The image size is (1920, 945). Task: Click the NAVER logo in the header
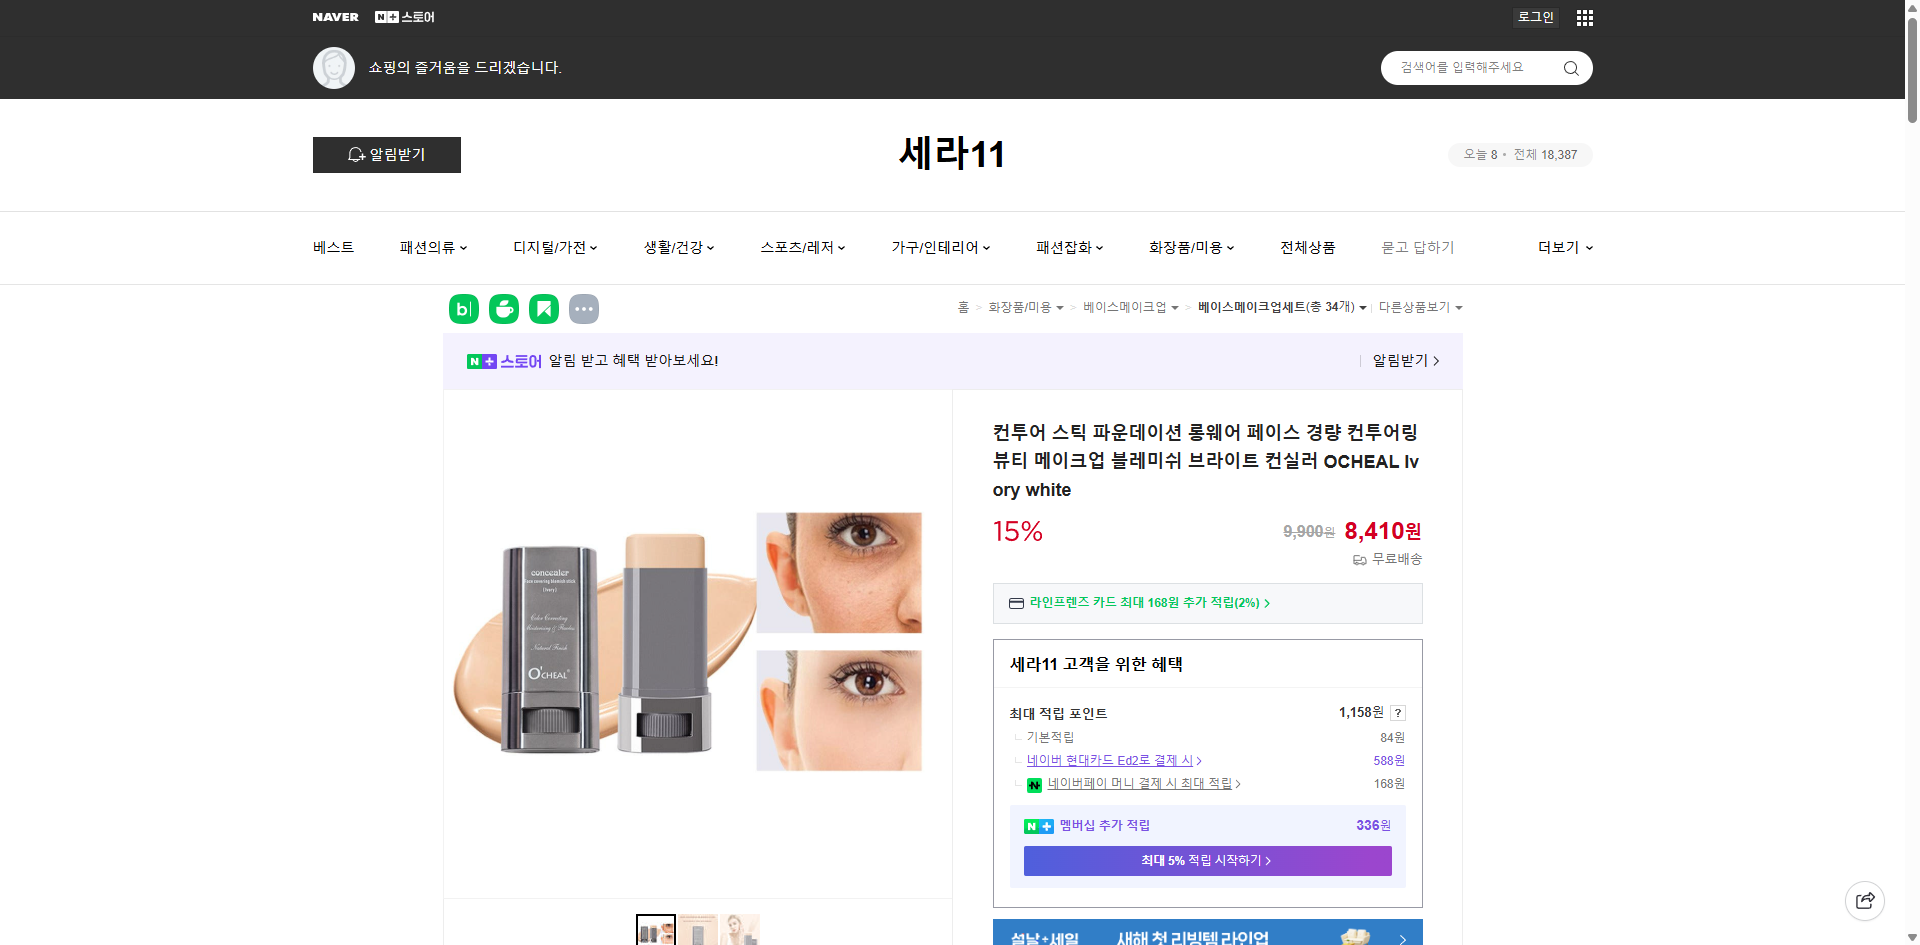[x=335, y=16]
